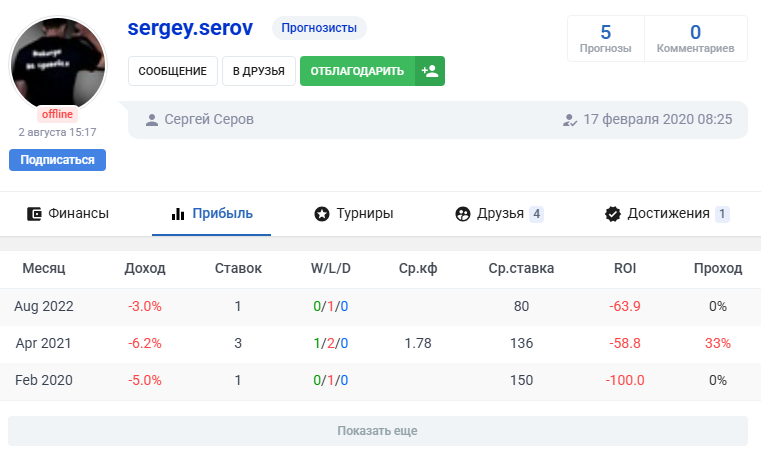This screenshot has width=761, height=452.
Task: Click the 80 average stake value
Action: click(521, 306)
